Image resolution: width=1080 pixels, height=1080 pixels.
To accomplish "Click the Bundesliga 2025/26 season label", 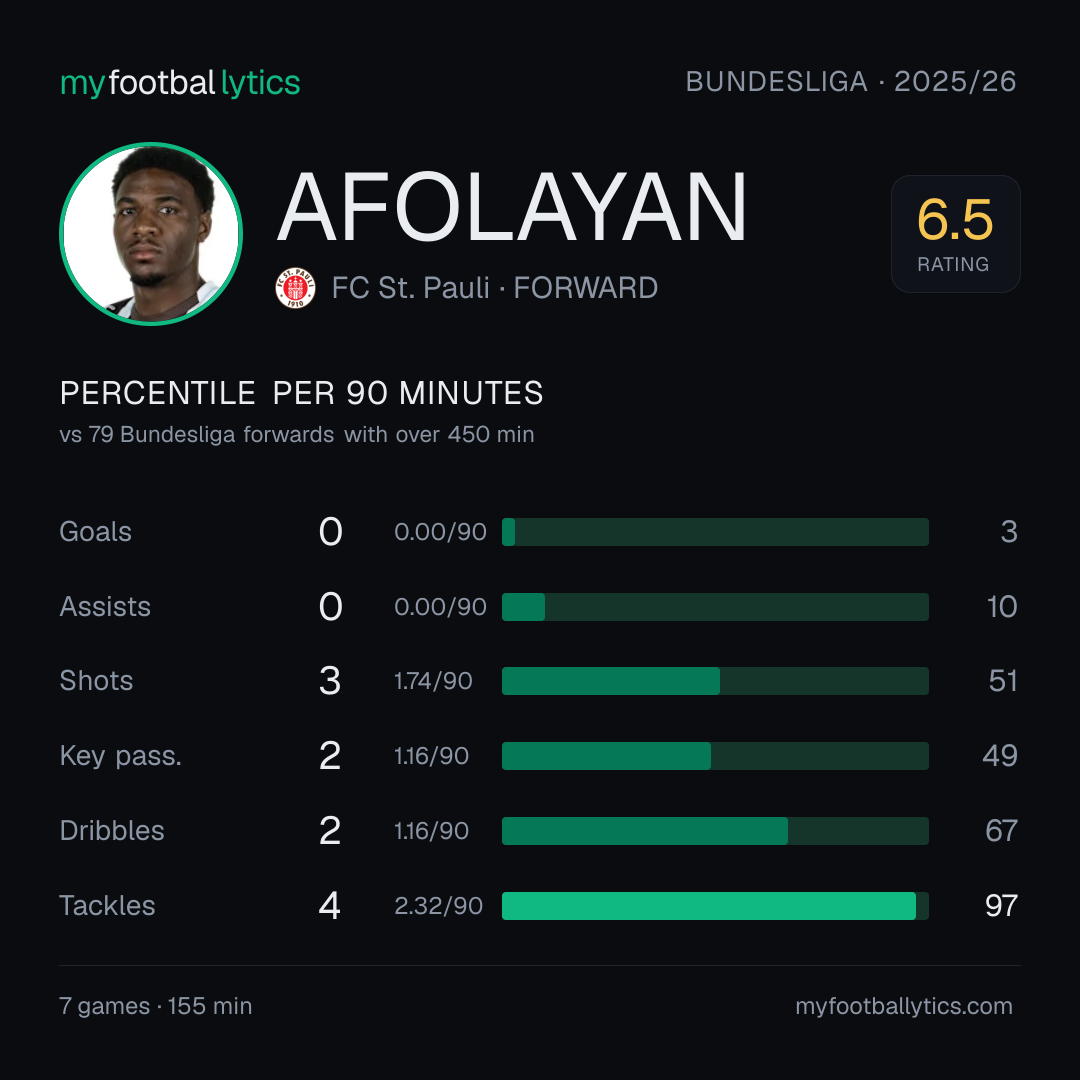I will tap(851, 82).
